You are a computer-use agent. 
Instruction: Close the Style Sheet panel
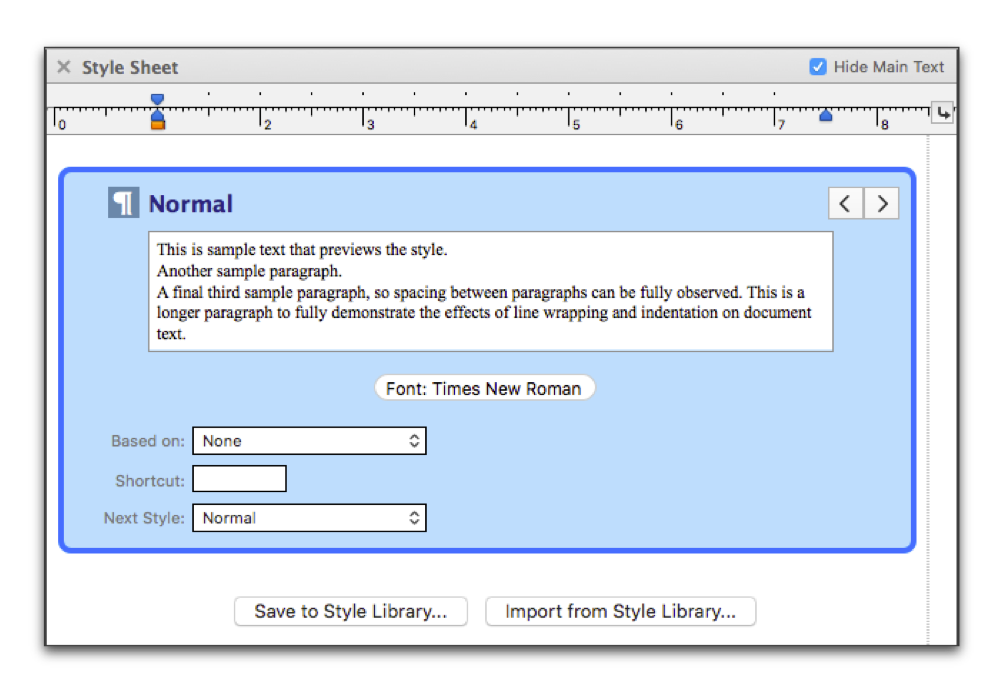pos(63,67)
